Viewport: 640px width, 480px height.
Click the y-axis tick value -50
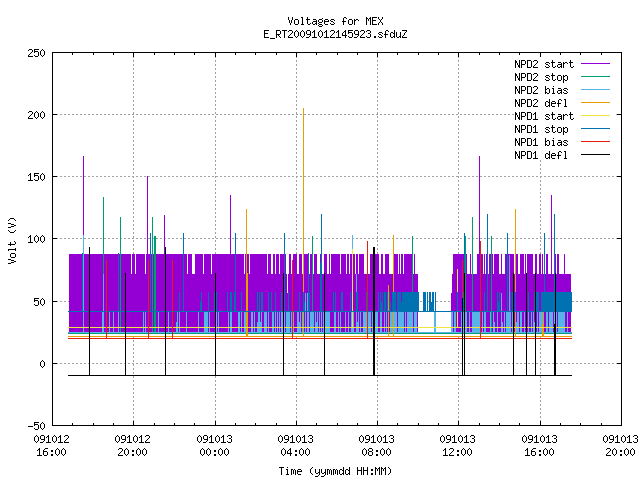click(x=36, y=426)
